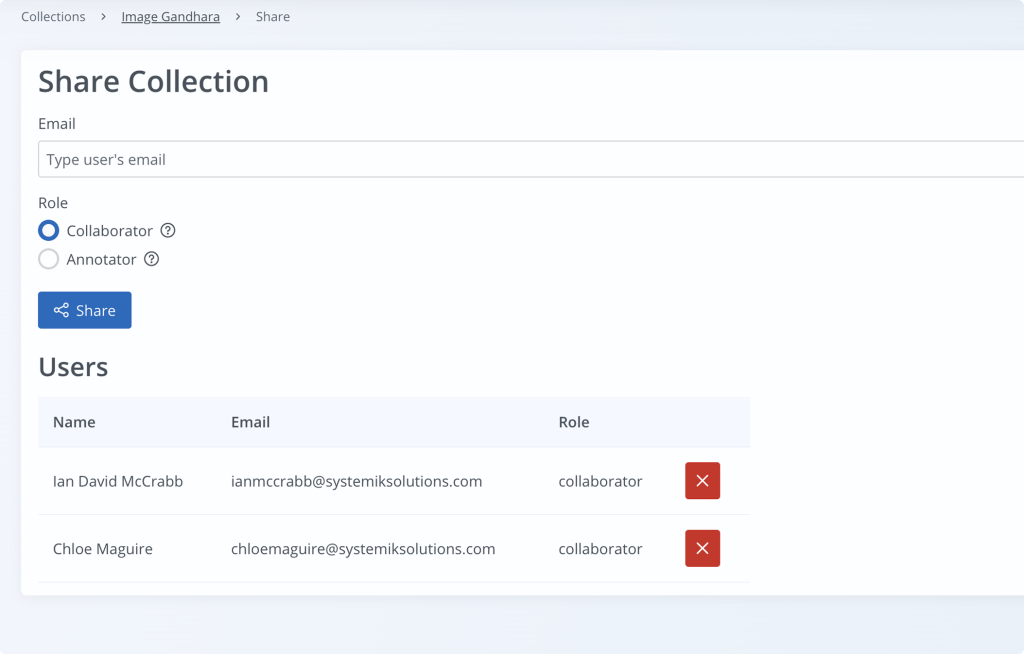Select the Annotator role radio button
The width and height of the screenshot is (1024, 654).
point(49,259)
